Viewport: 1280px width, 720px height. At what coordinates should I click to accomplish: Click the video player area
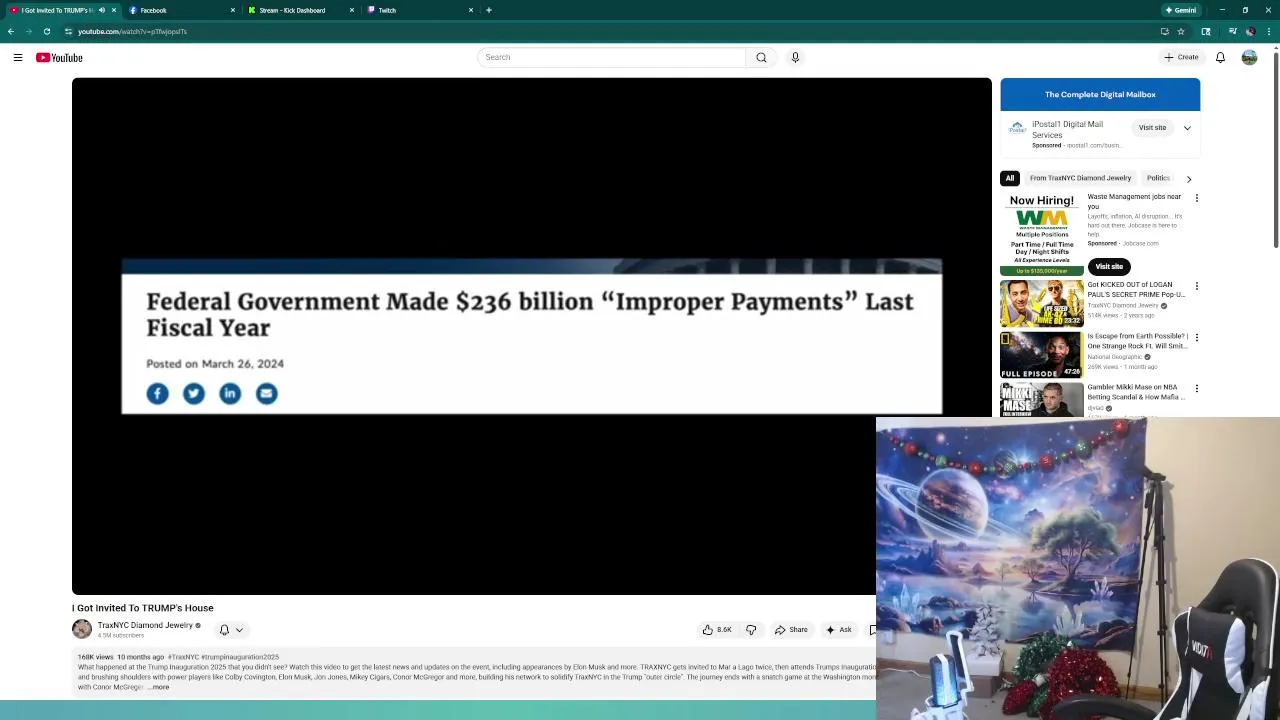coord(531,337)
